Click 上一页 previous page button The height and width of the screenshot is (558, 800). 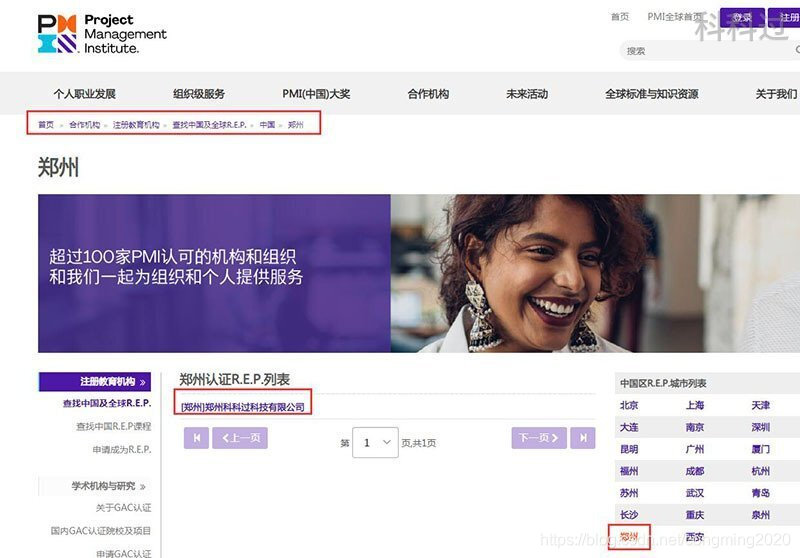[x=240, y=438]
